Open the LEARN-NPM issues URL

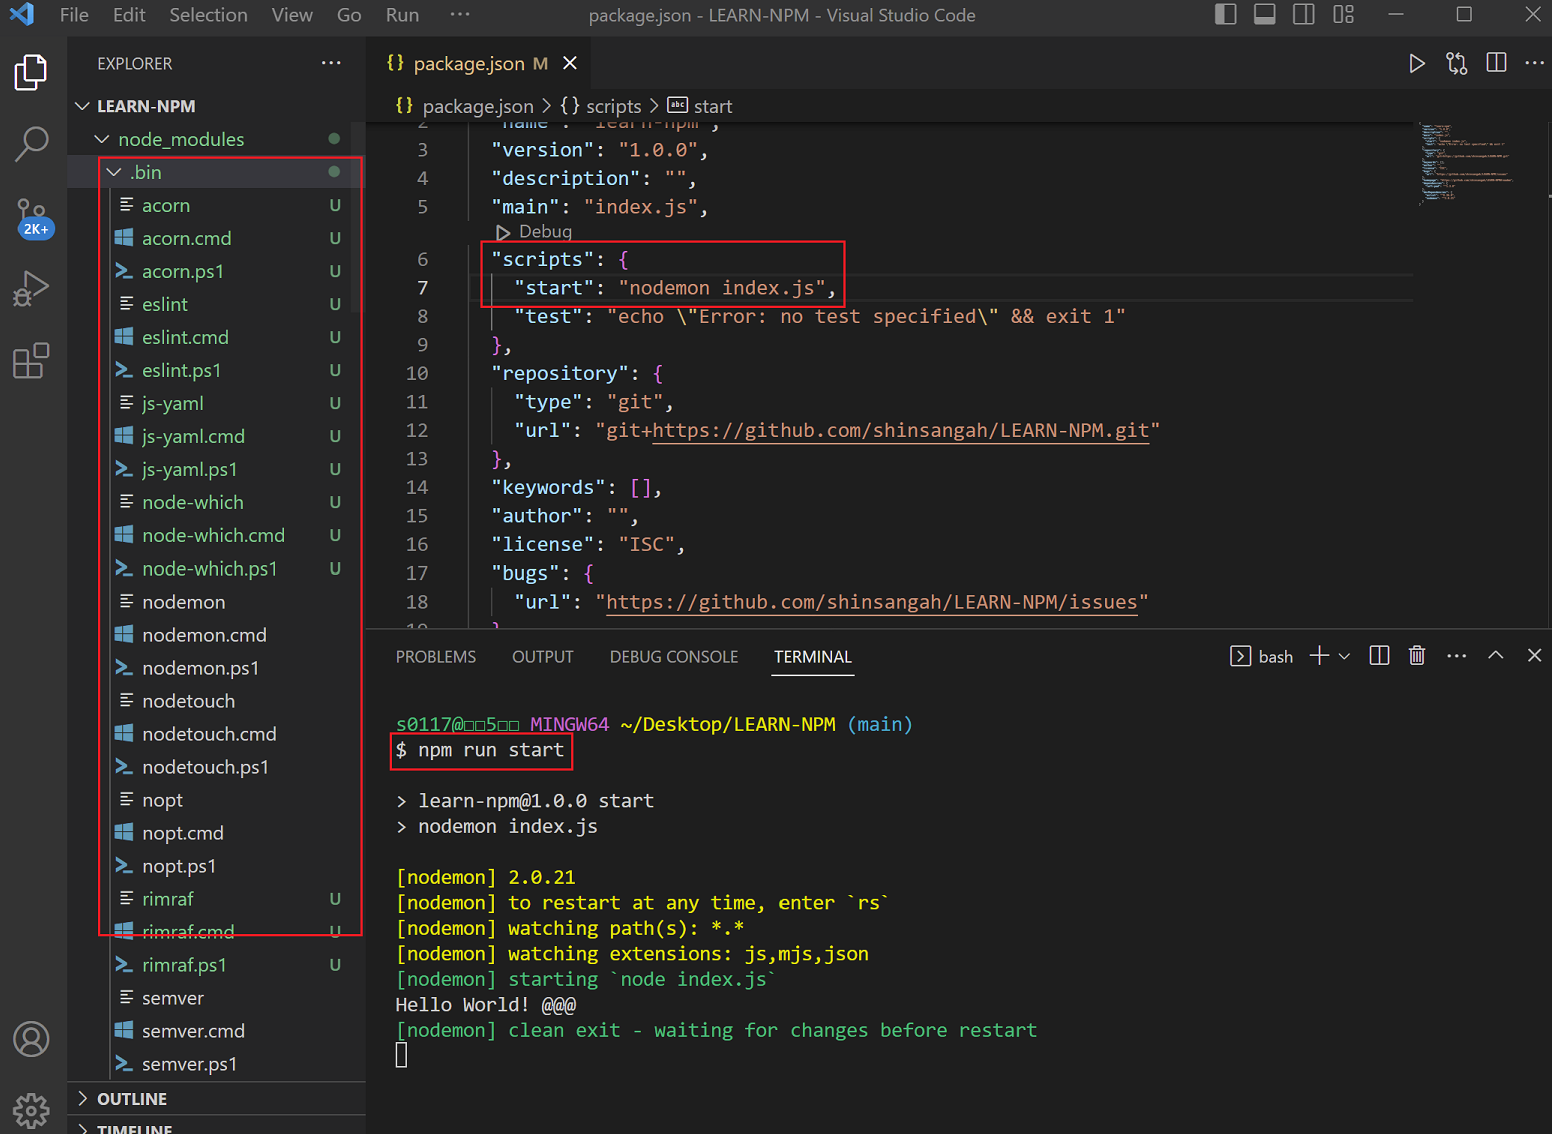point(871,602)
